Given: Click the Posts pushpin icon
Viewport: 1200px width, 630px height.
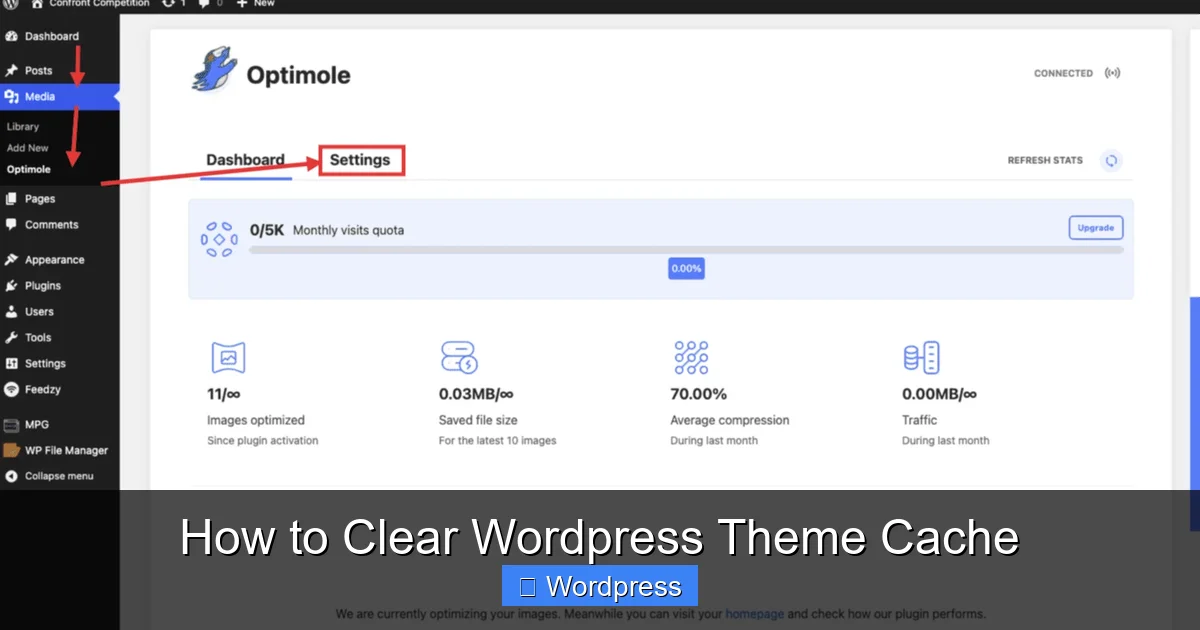Looking at the screenshot, I should 11,71.
